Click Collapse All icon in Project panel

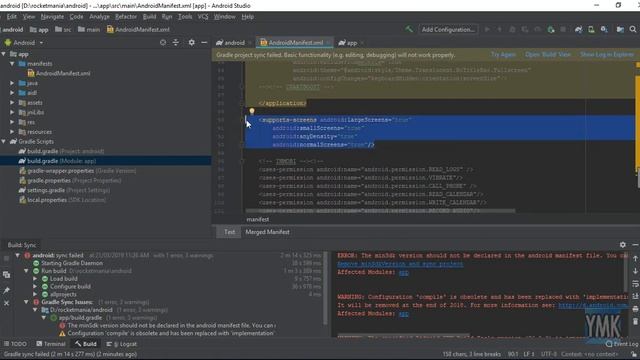(176, 42)
